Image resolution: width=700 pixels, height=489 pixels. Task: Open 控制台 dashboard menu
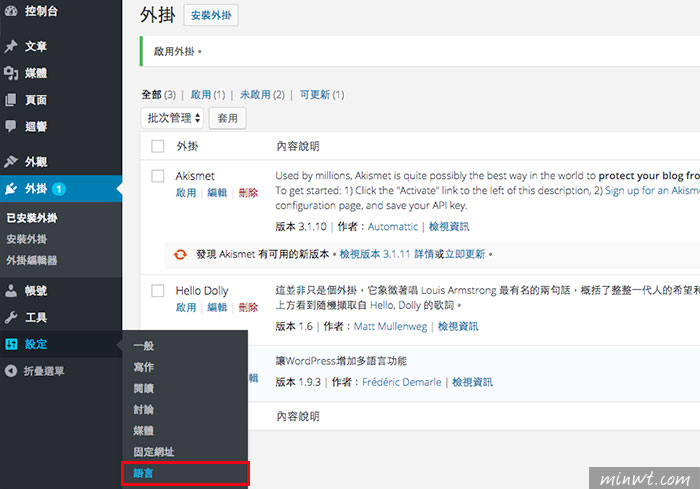(x=41, y=11)
